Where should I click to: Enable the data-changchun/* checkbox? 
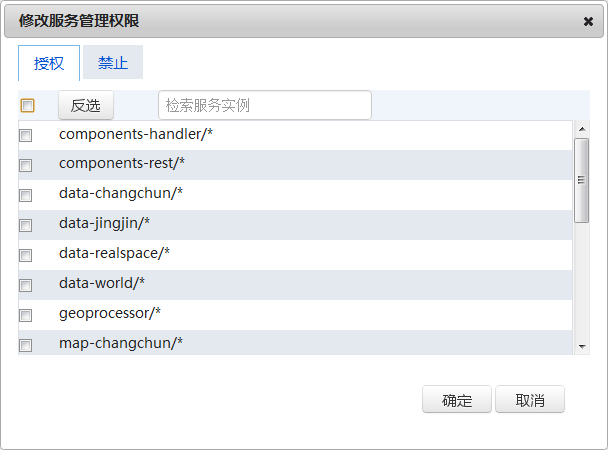26,195
